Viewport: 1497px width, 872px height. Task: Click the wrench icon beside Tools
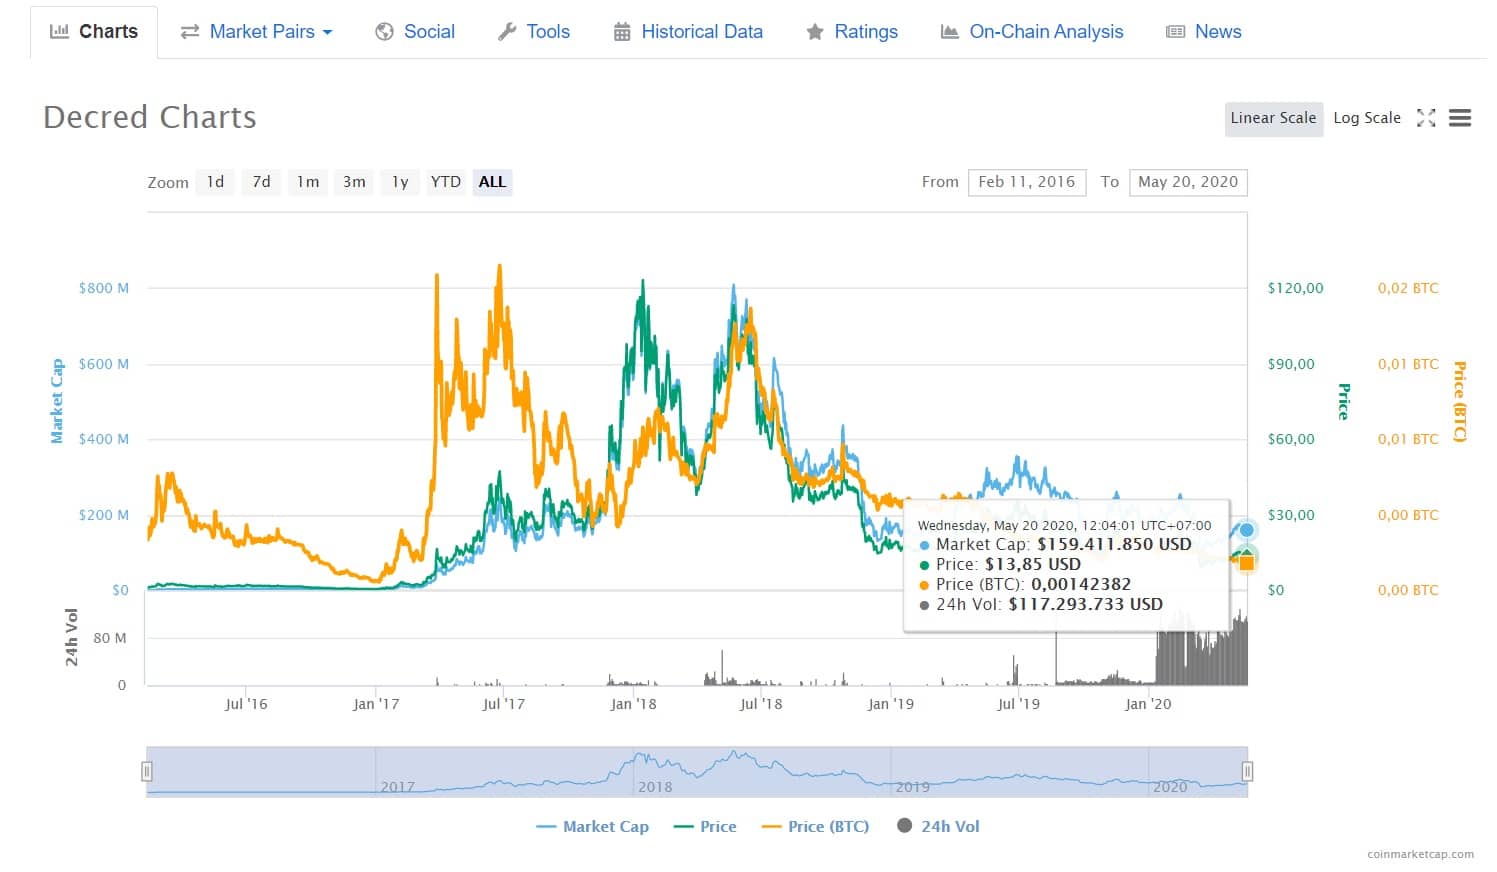pyautogui.click(x=507, y=32)
